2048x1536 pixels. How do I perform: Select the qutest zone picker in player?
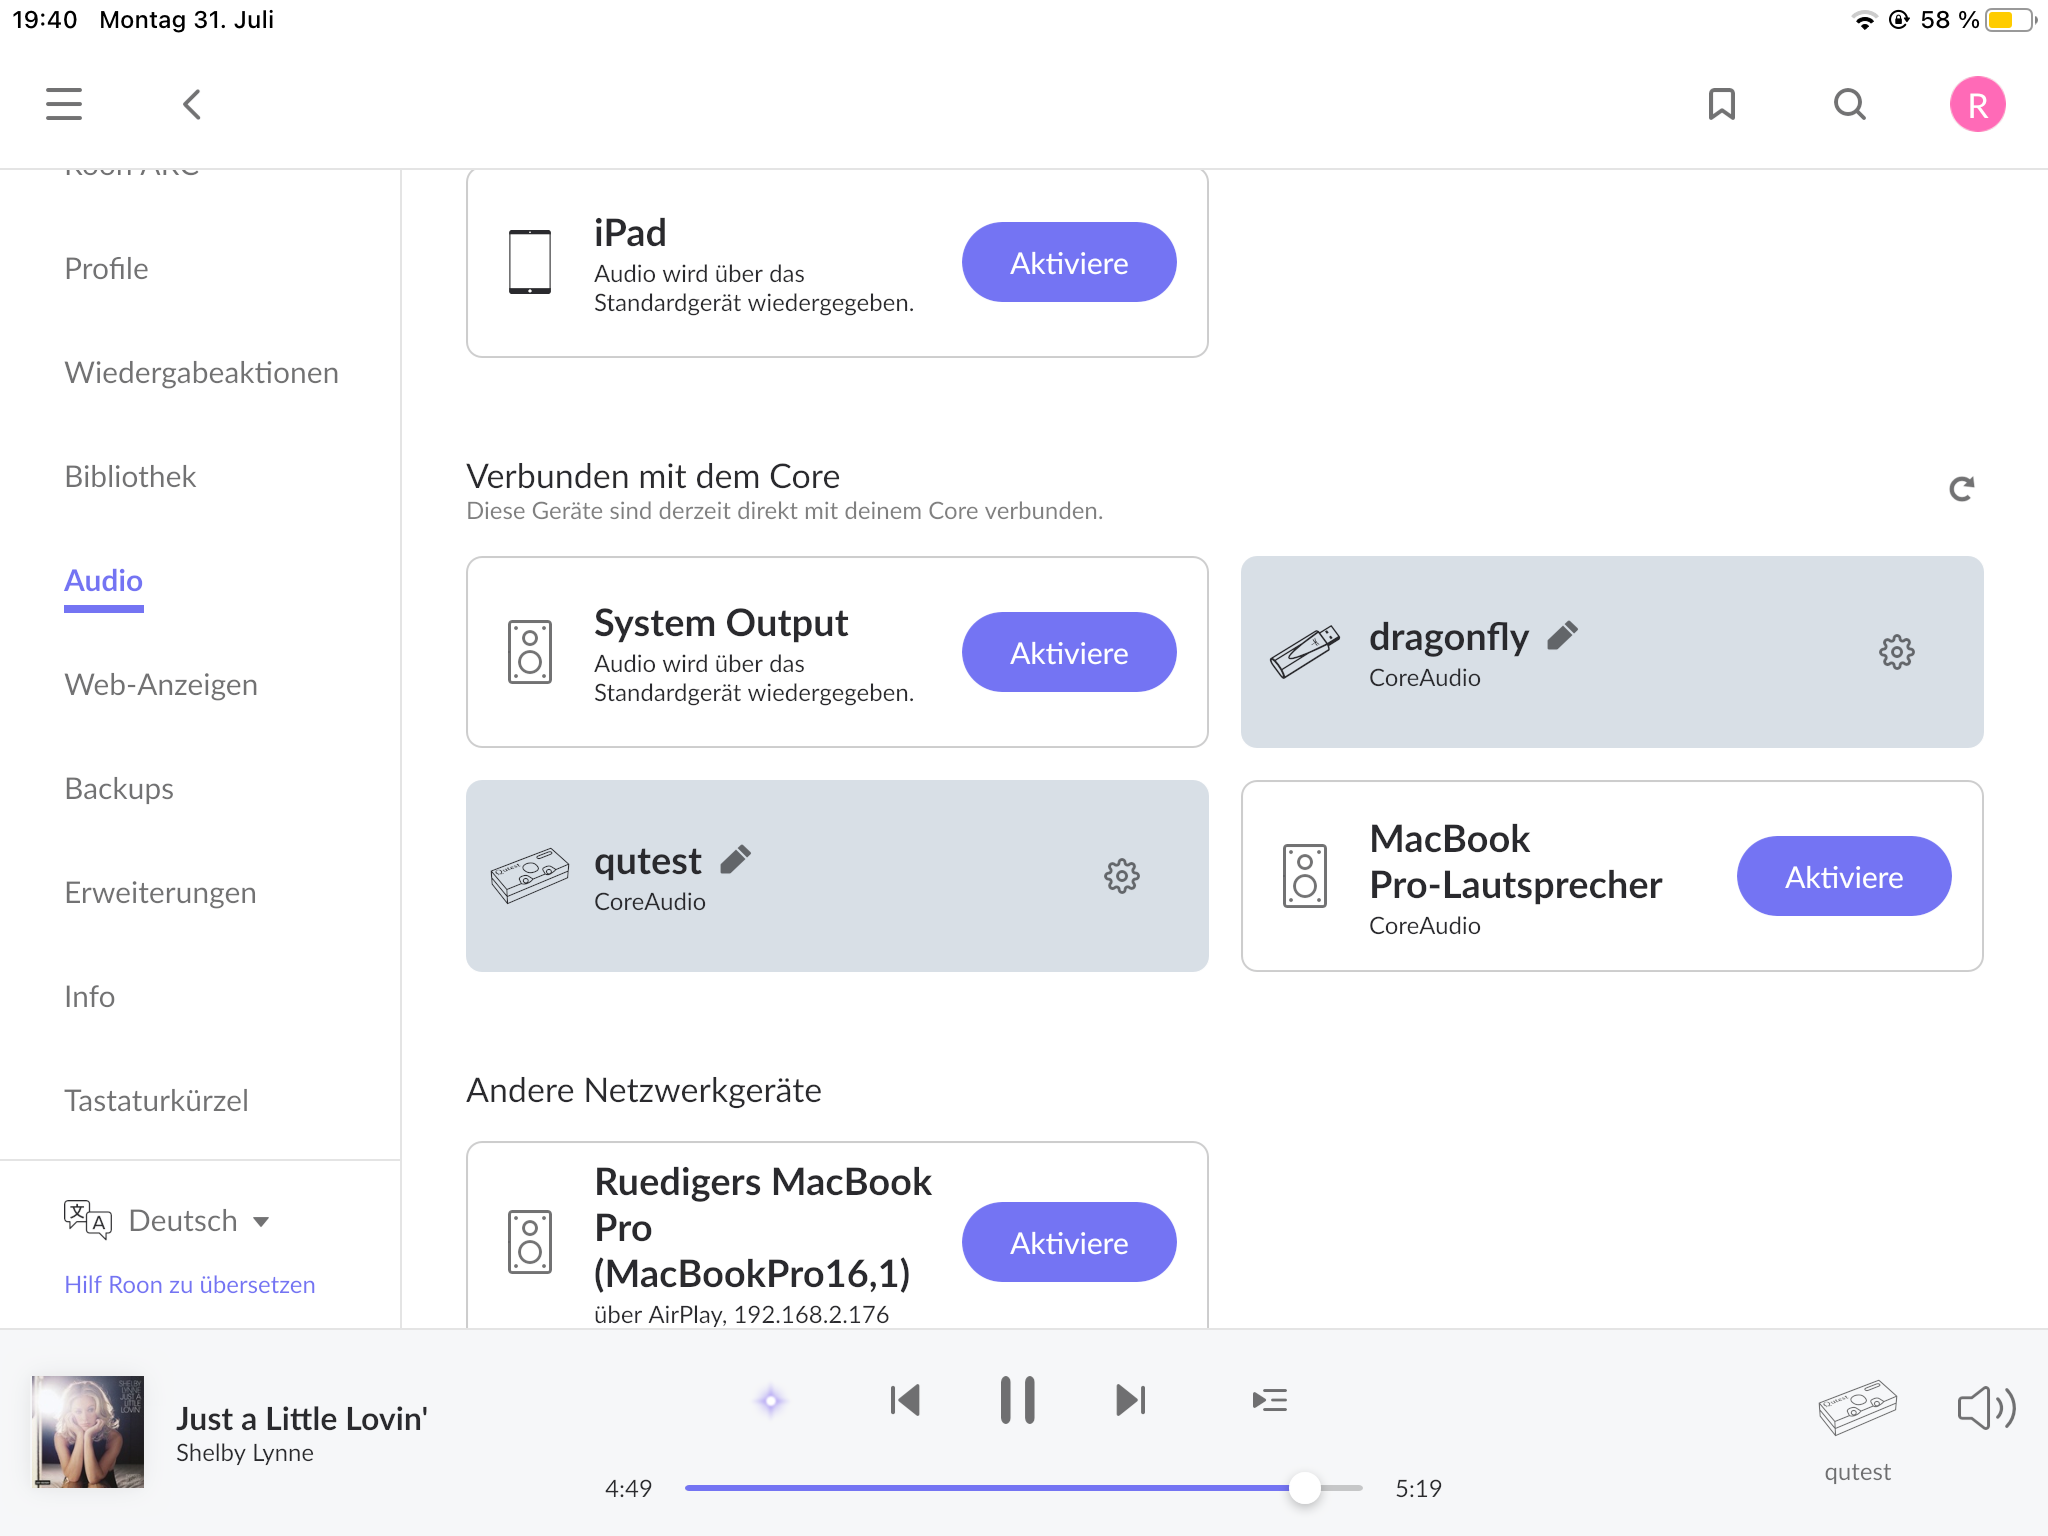(1857, 1430)
